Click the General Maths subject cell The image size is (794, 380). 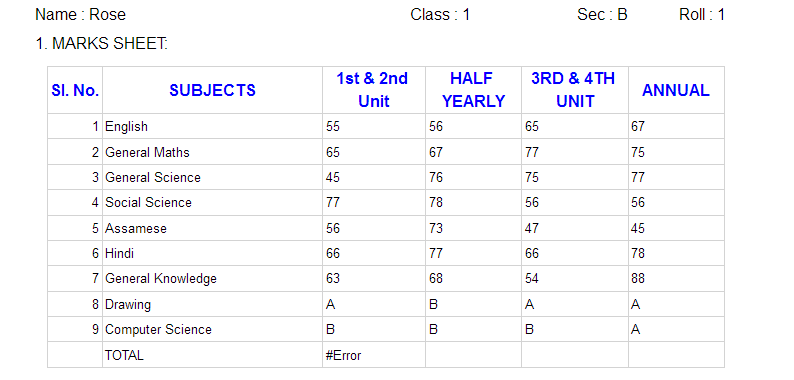(x=212, y=152)
